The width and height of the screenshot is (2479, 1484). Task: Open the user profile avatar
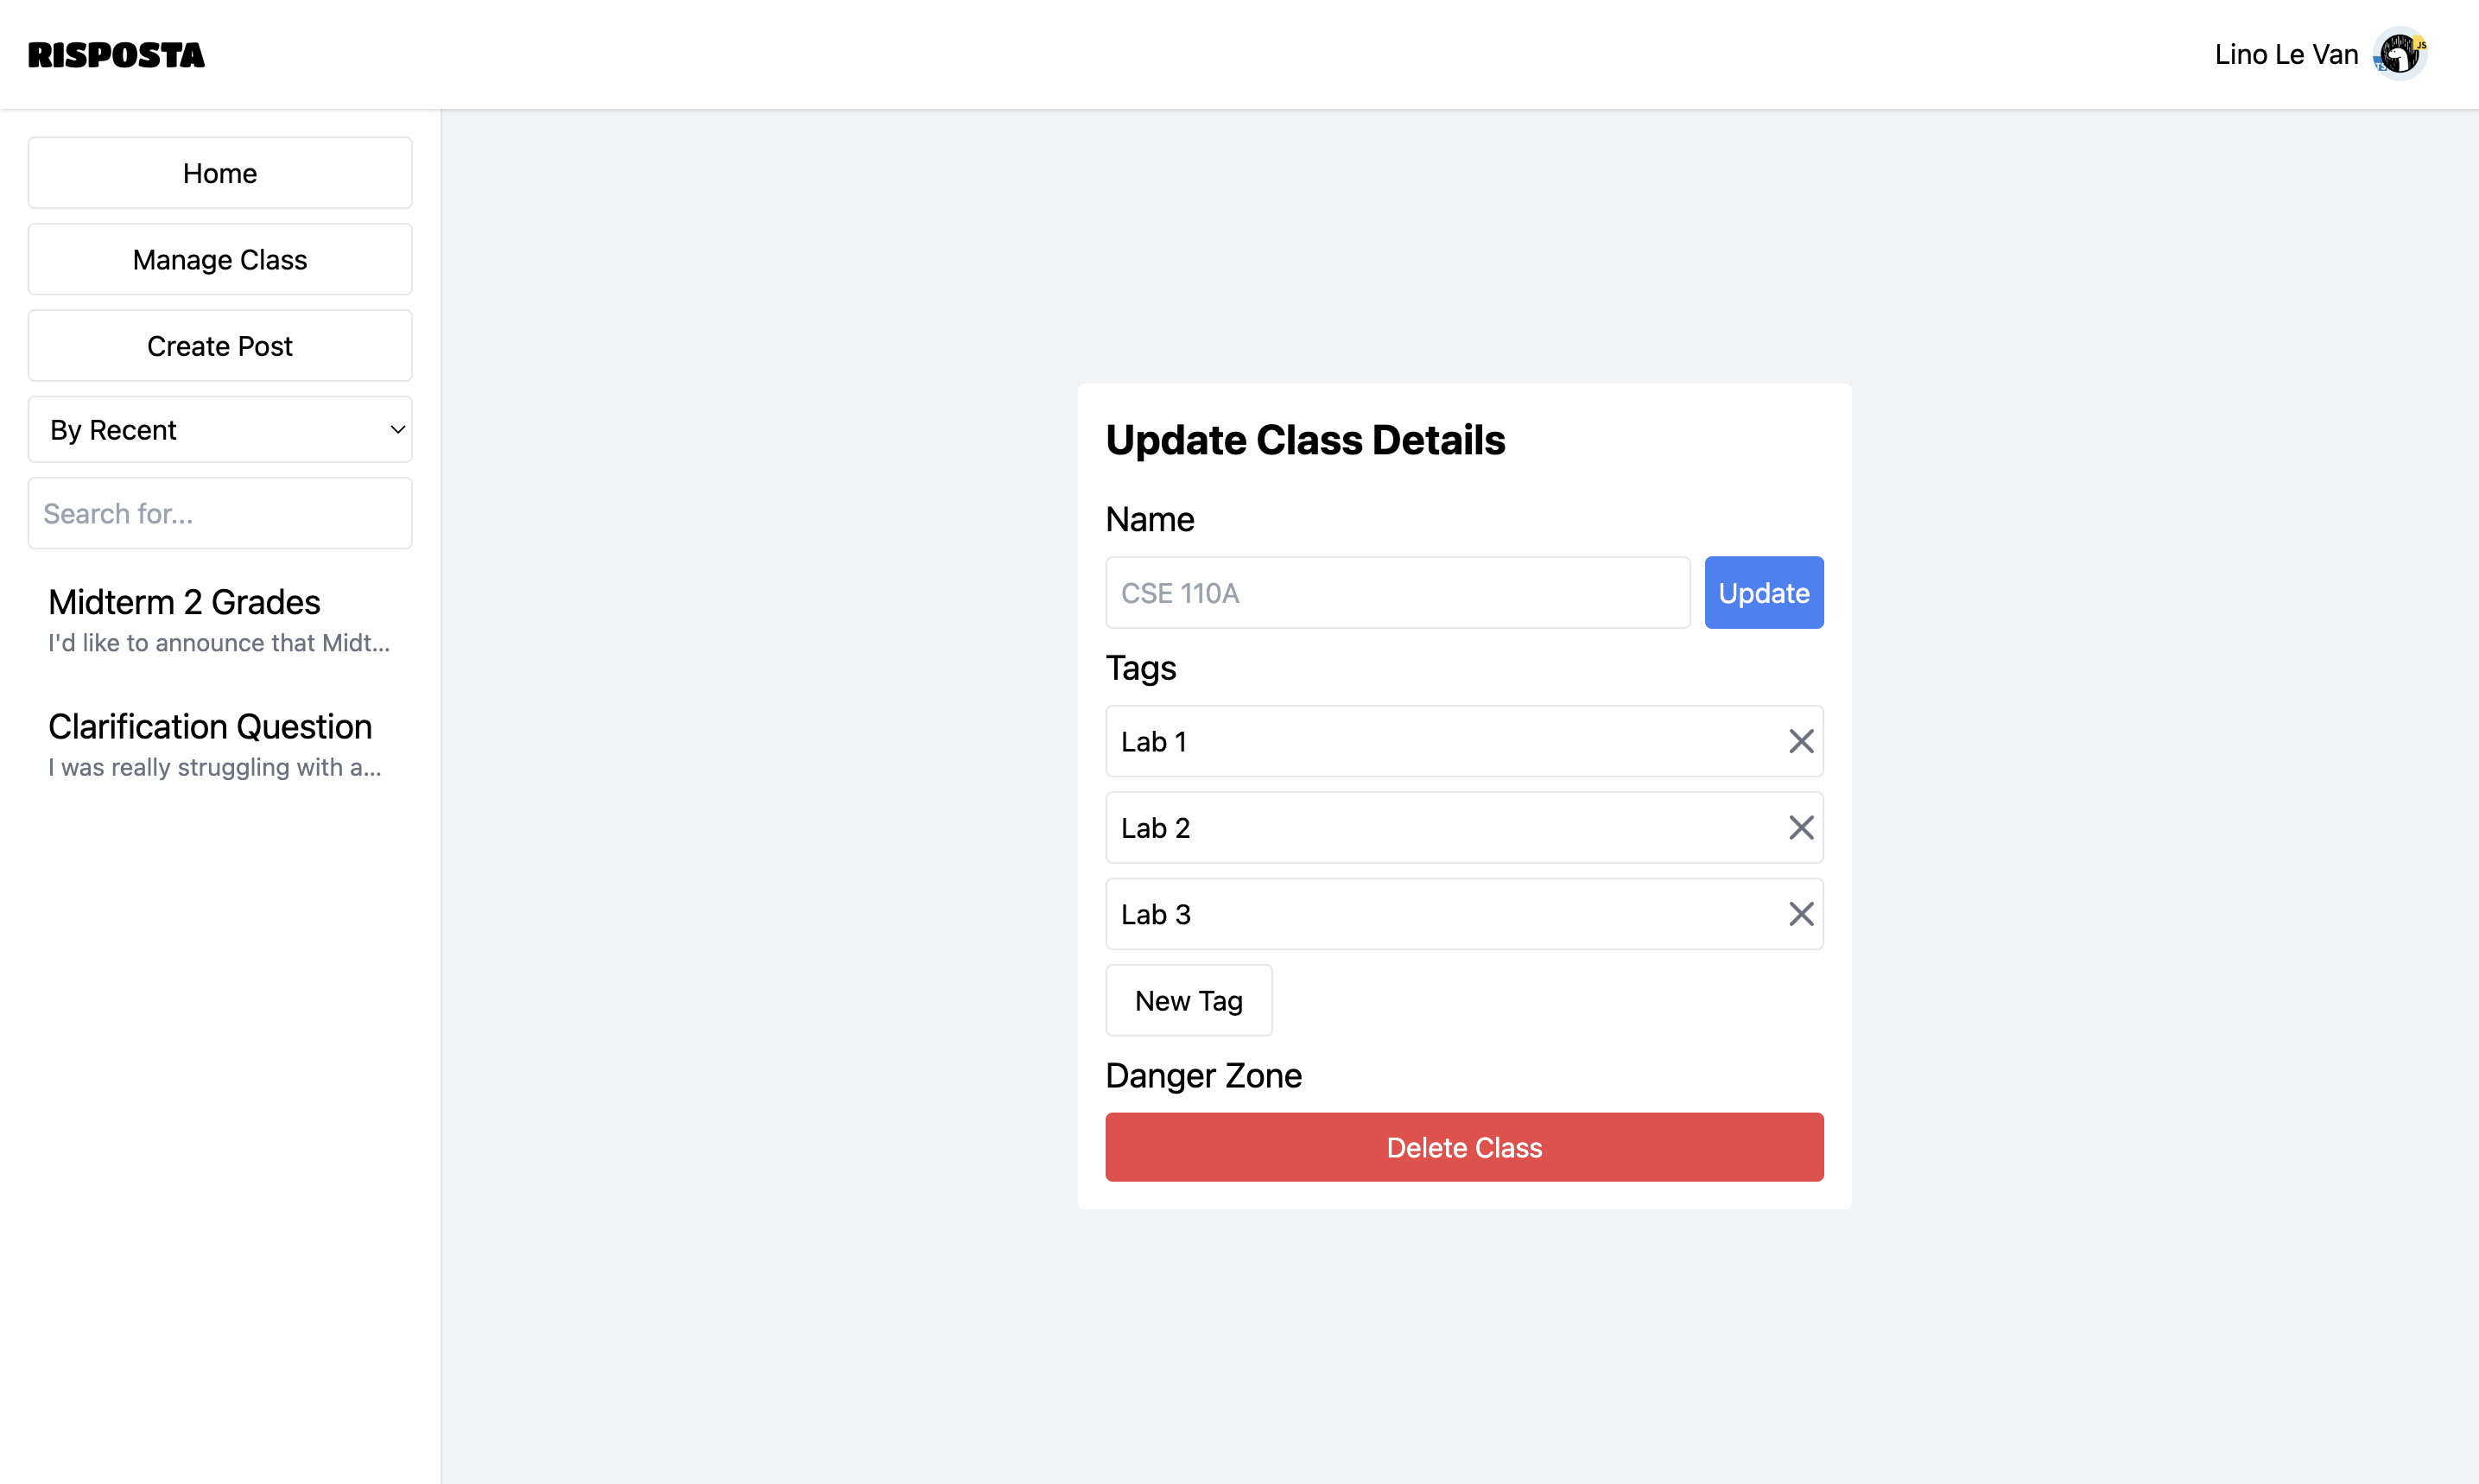click(2399, 54)
